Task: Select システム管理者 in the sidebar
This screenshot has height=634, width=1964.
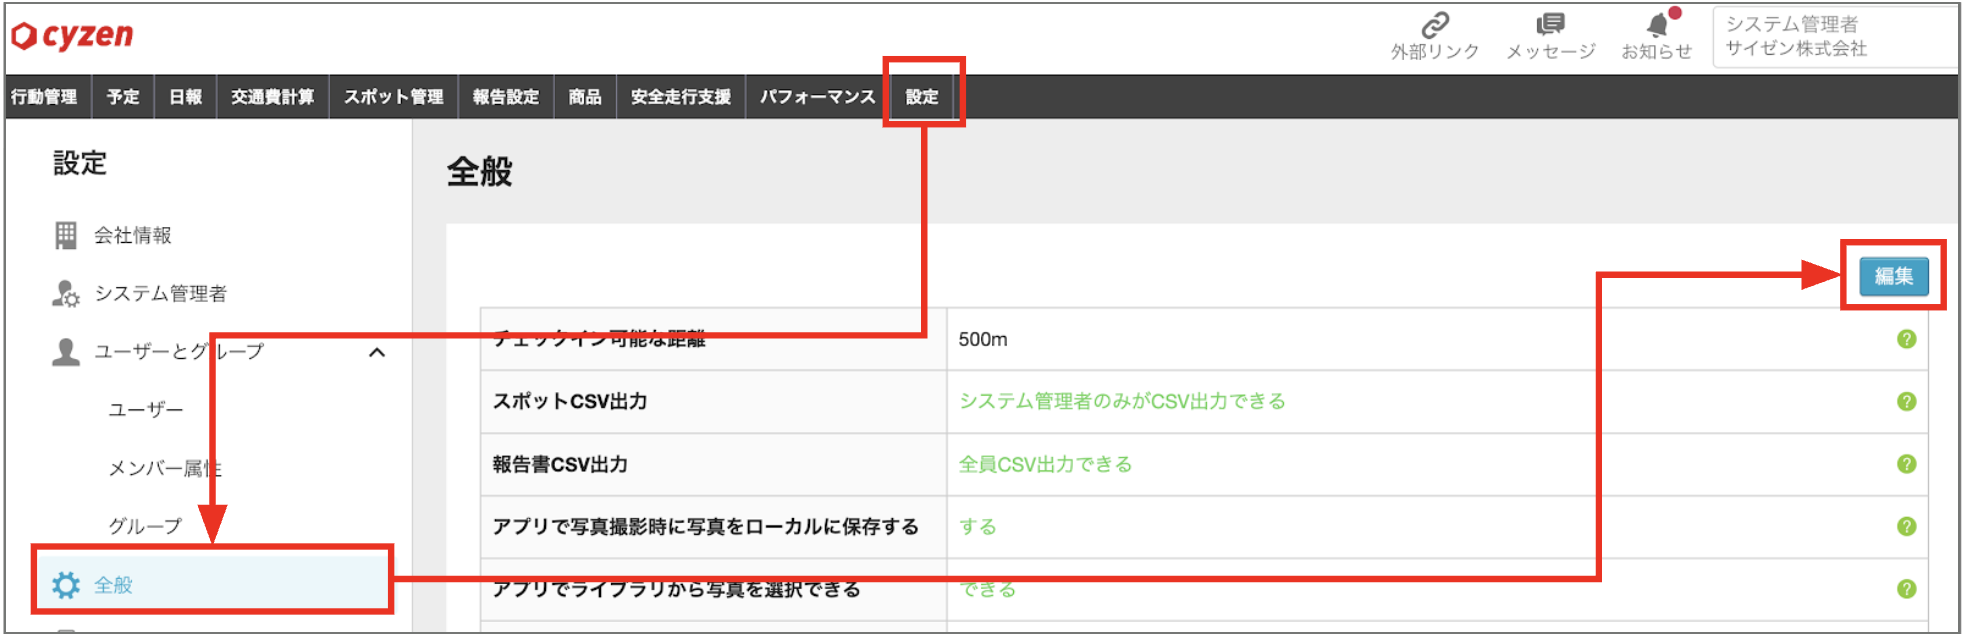Action: [x=161, y=293]
